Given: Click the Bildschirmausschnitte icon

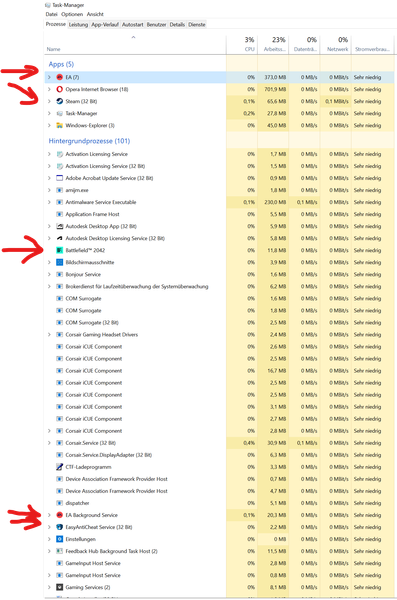Looking at the screenshot, I should coord(59,262).
